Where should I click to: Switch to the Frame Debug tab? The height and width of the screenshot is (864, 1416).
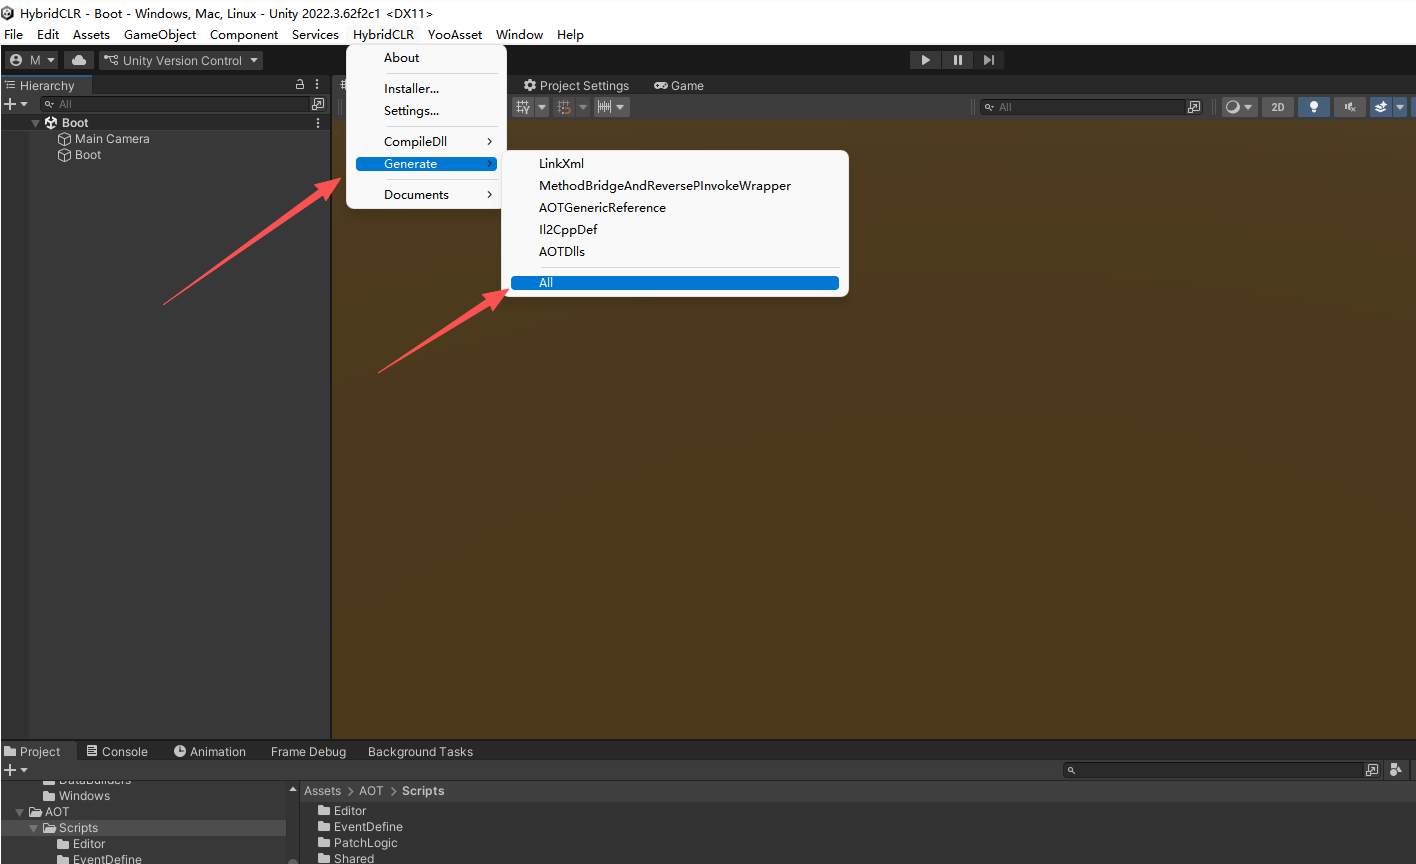(x=308, y=752)
